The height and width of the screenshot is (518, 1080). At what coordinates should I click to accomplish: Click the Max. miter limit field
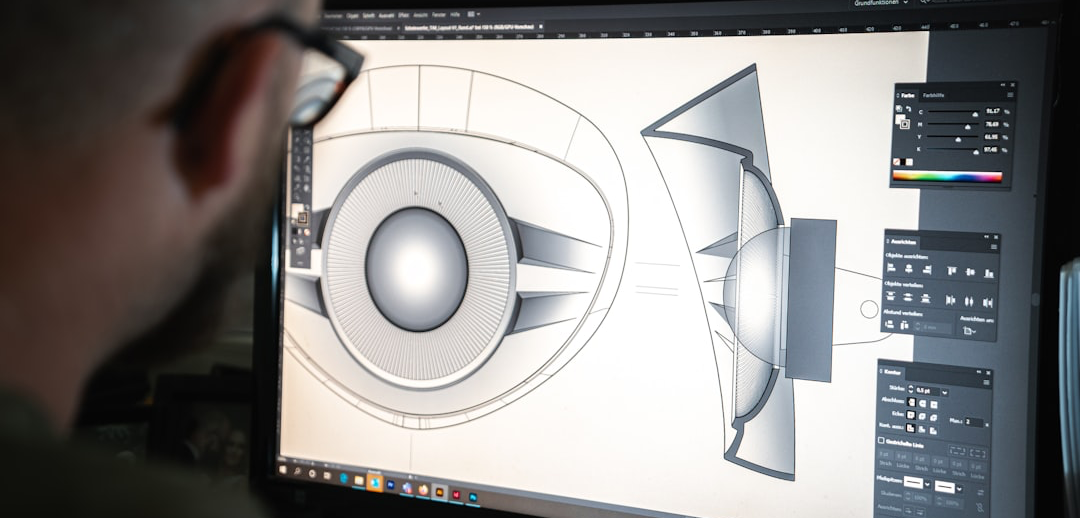point(974,422)
